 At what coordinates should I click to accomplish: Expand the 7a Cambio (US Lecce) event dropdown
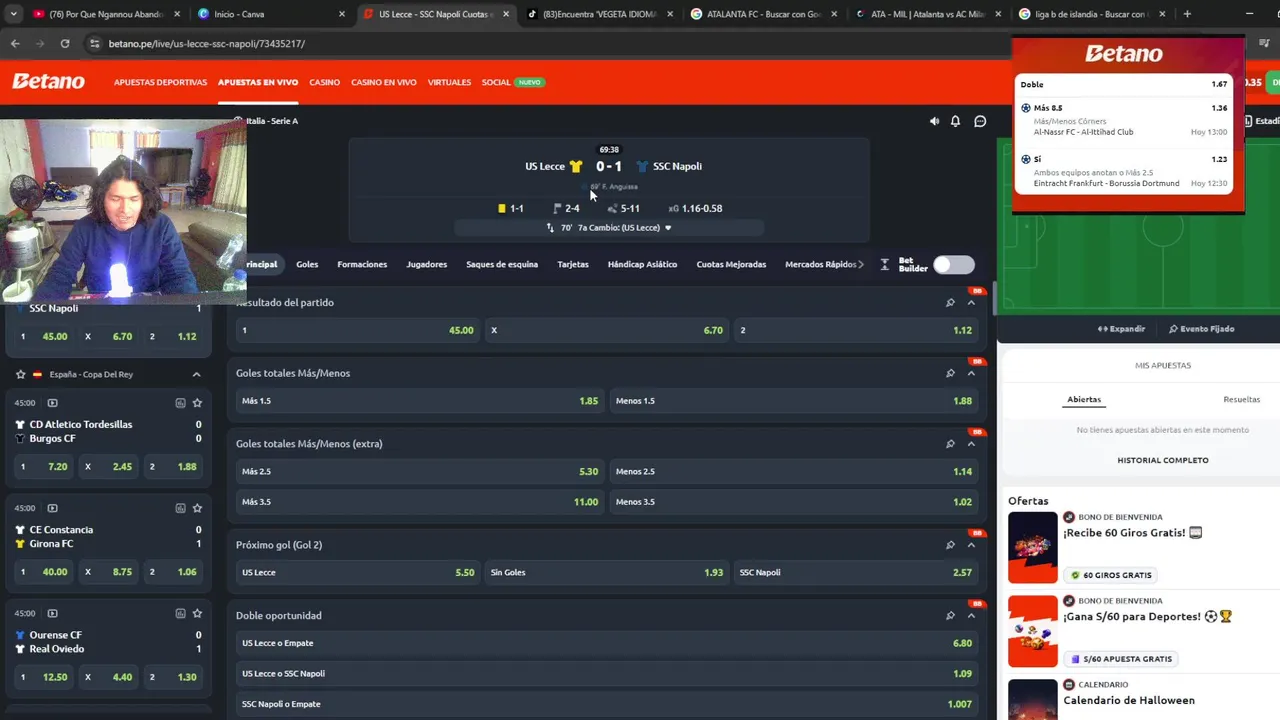(668, 228)
